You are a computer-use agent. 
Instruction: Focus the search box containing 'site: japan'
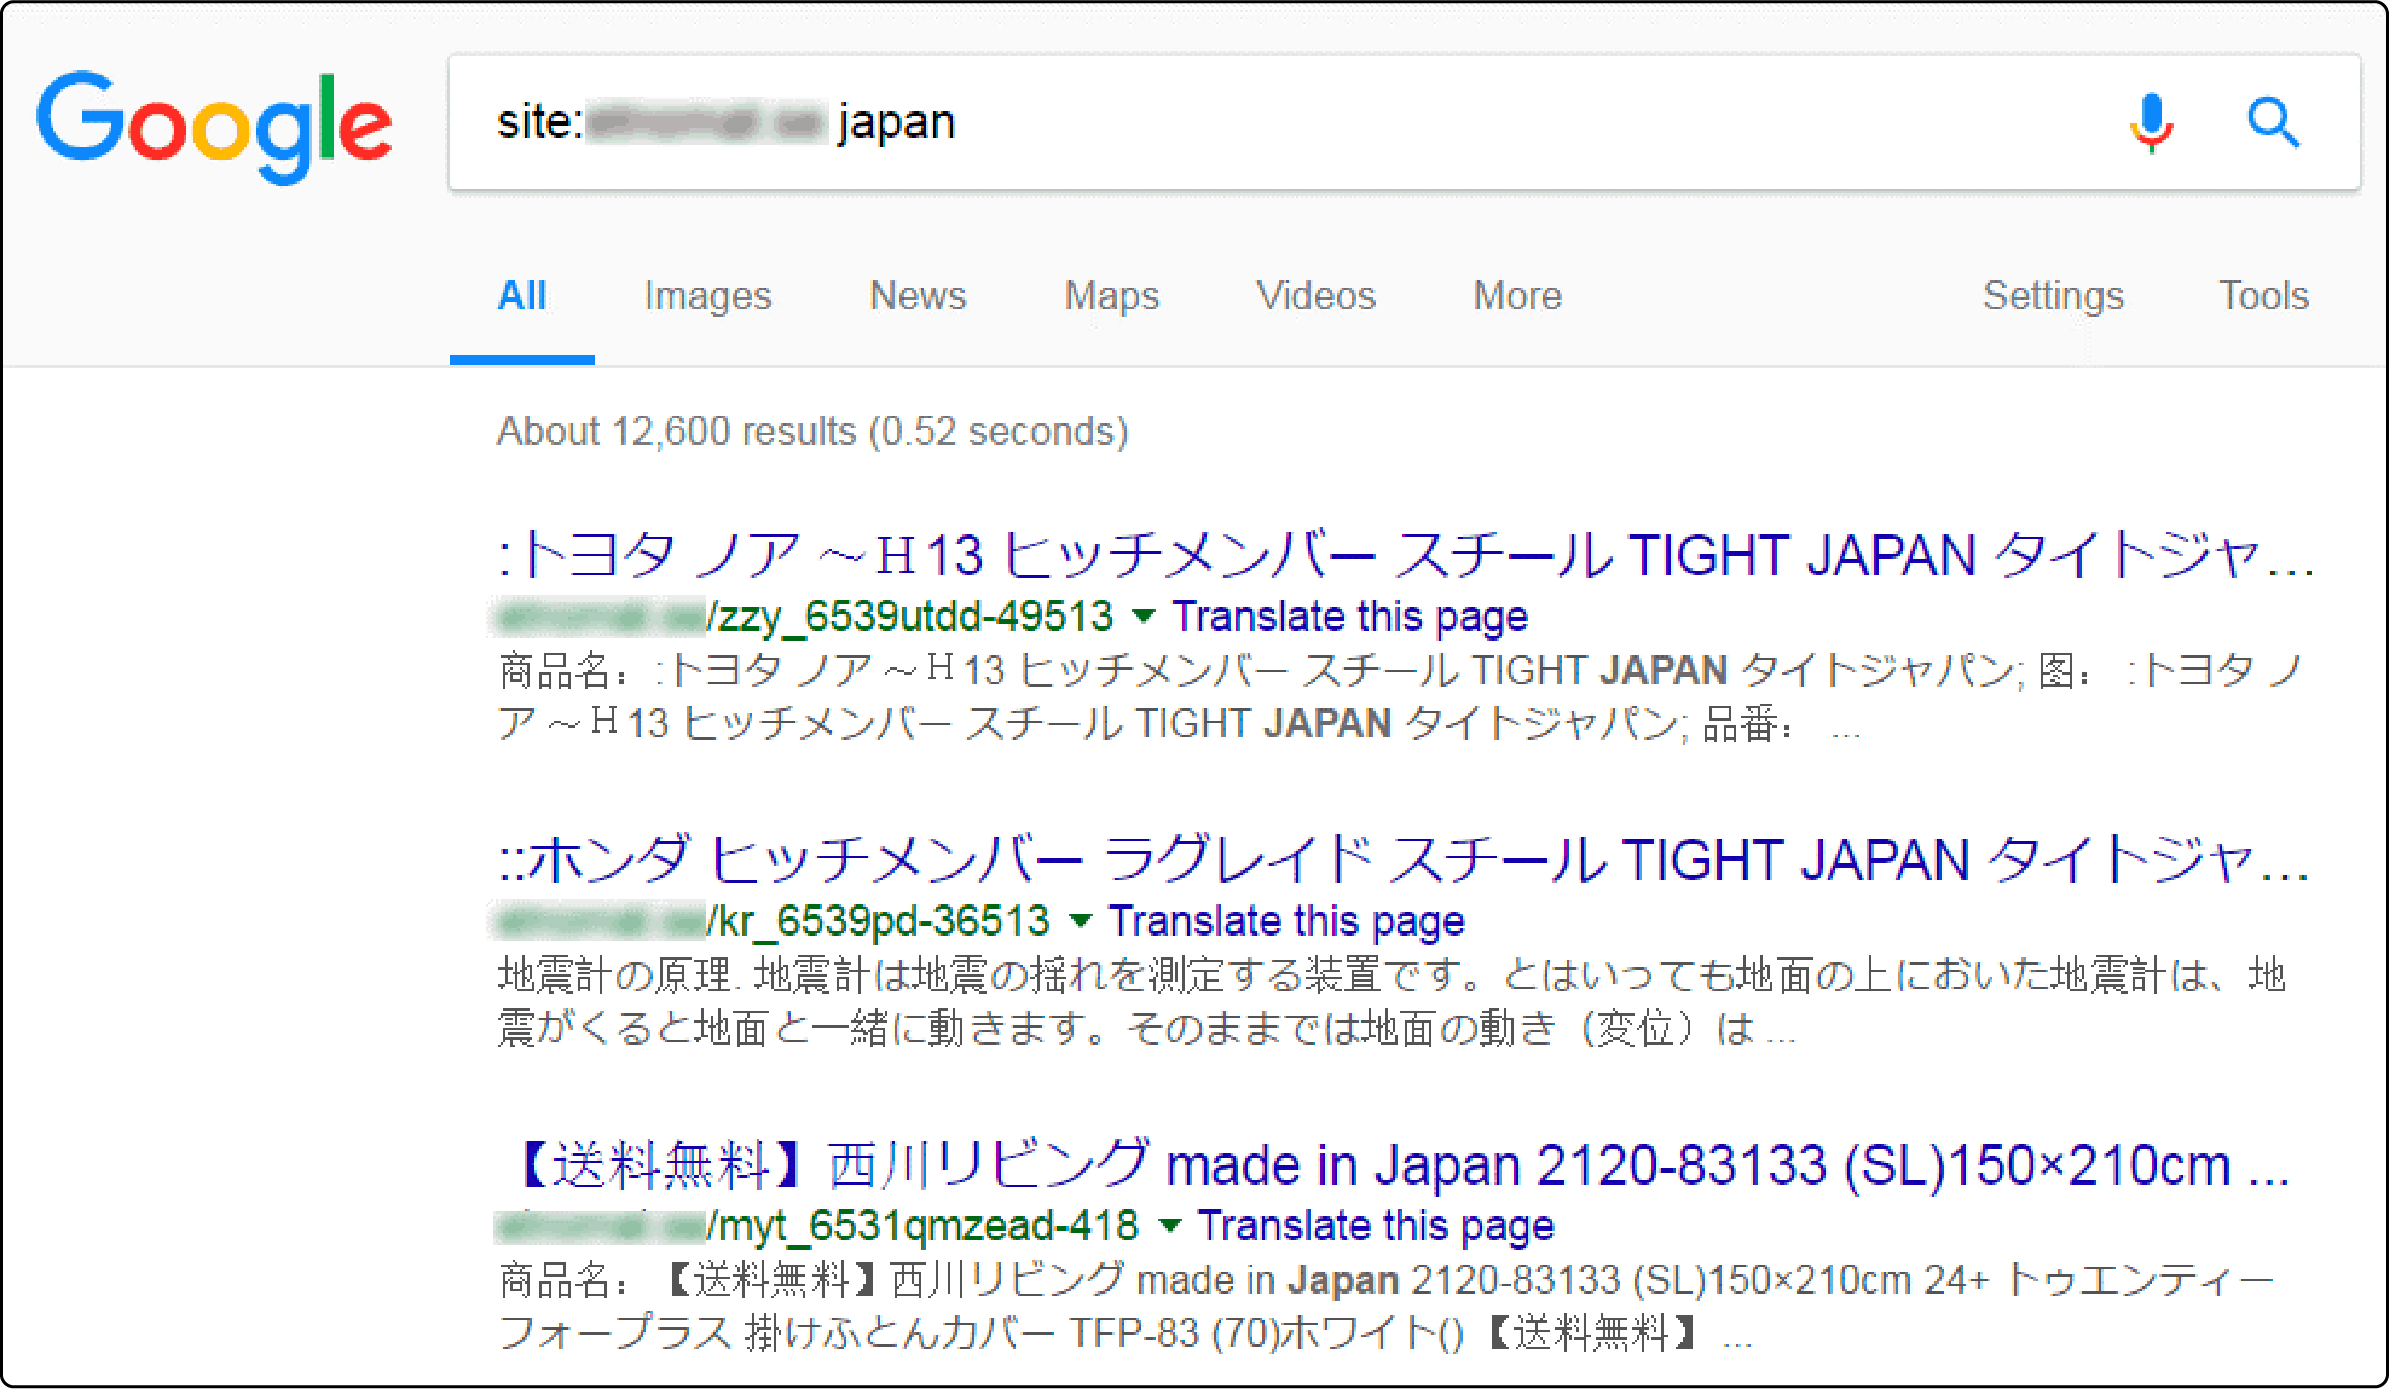tap(1404, 123)
